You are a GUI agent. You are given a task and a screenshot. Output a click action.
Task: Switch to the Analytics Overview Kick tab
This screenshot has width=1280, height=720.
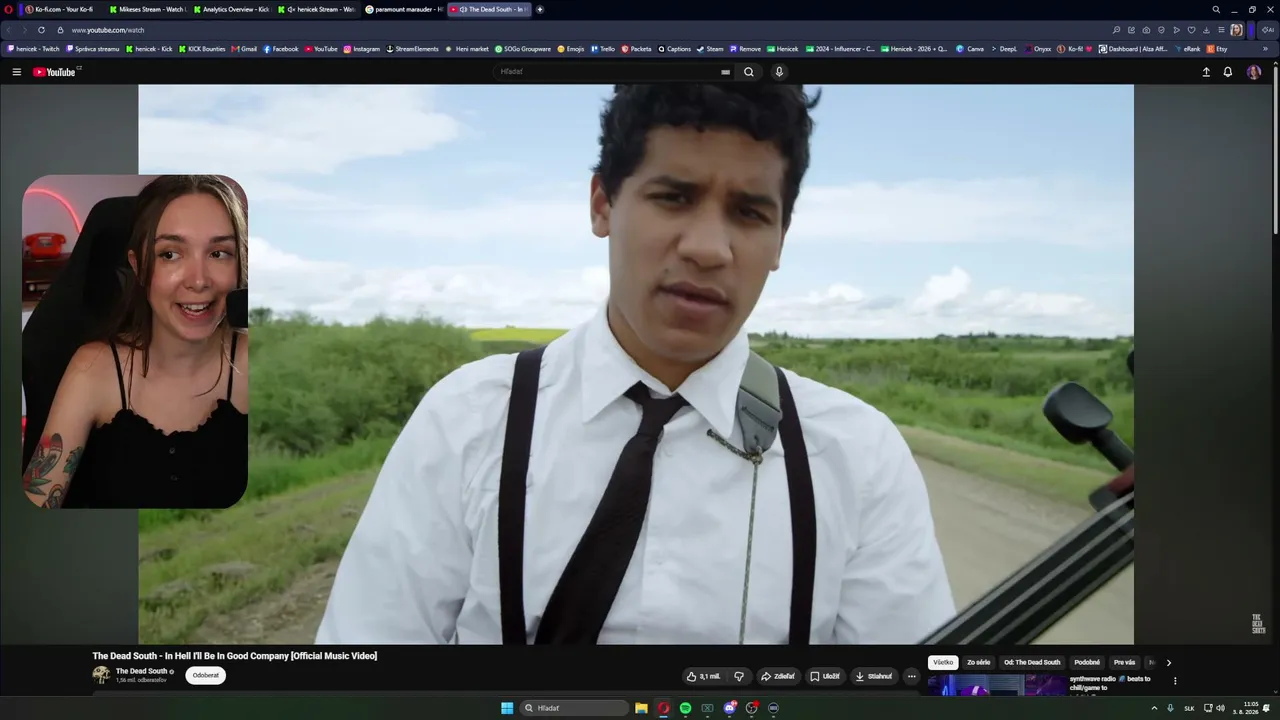point(230,9)
